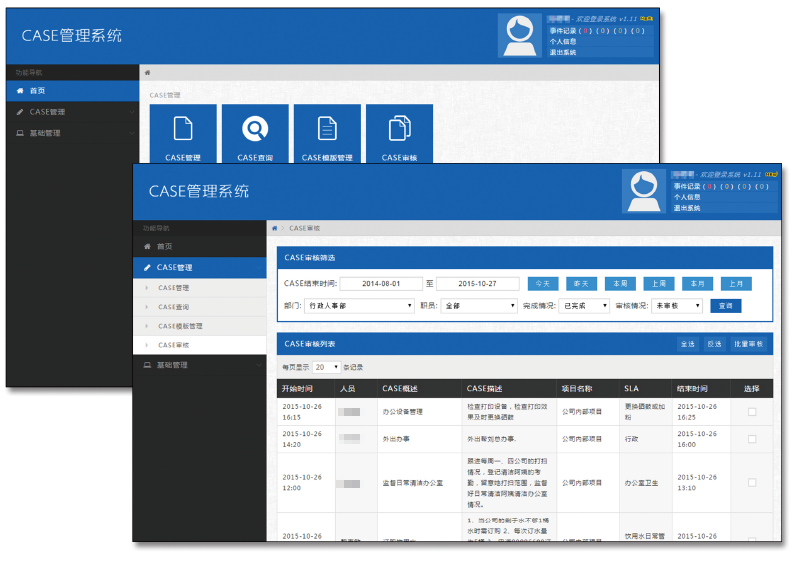
Task: Click the CASE查询 magnifier tile icon
Action: coord(255,129)
